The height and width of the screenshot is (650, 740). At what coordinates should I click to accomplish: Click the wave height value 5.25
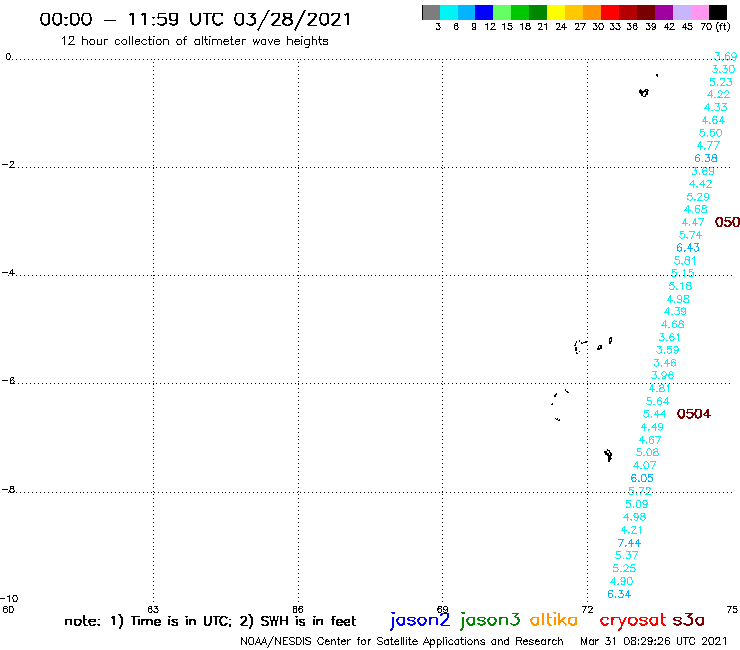(624, 568)
